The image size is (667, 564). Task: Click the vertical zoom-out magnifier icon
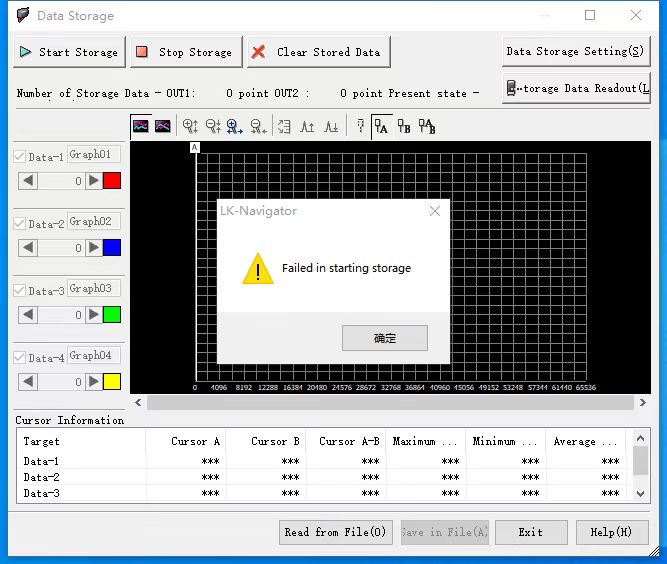point(213,126)
